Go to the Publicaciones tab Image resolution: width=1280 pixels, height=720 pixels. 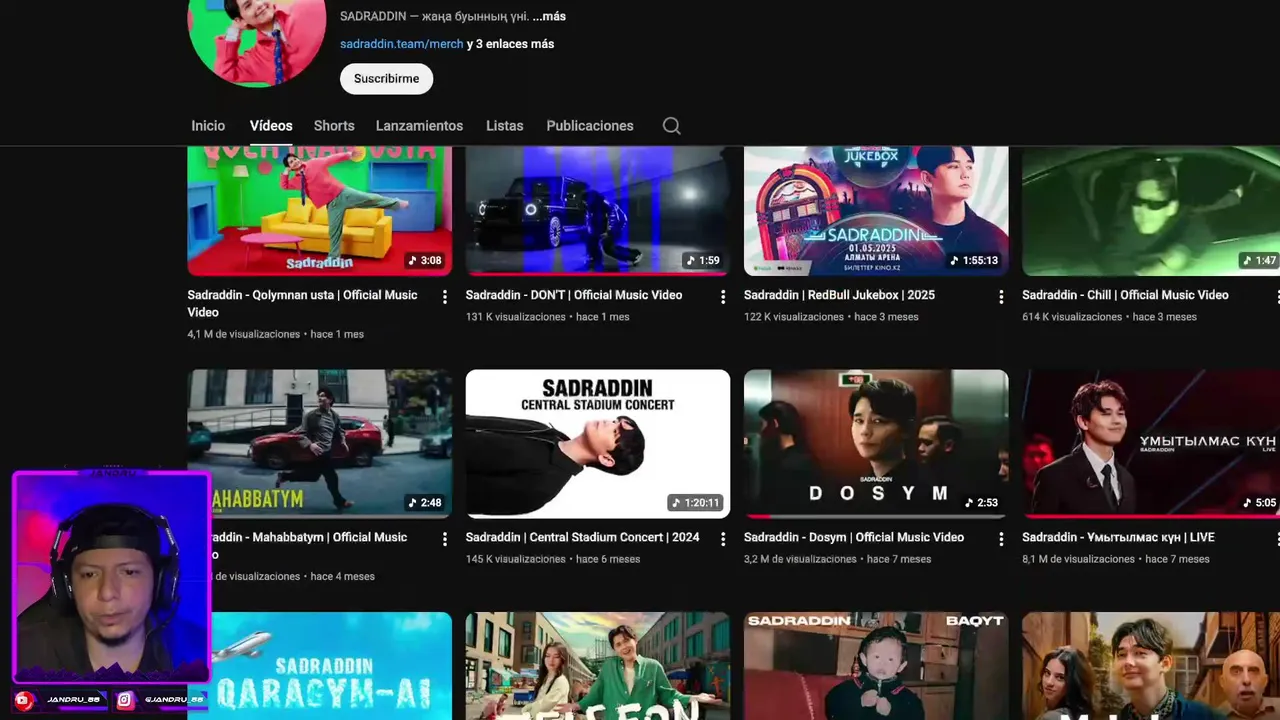pos(590,126)
